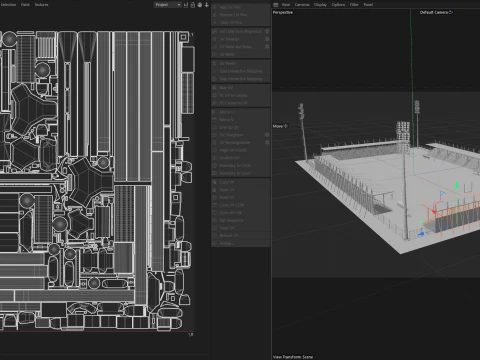Click the Reset UV icon

point(215,197)
